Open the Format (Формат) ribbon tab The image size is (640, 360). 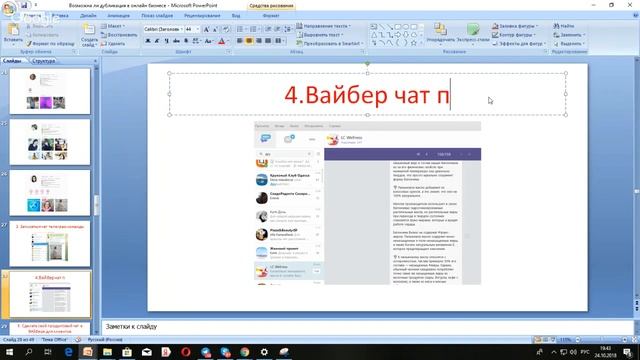click(x=271, y=16)
